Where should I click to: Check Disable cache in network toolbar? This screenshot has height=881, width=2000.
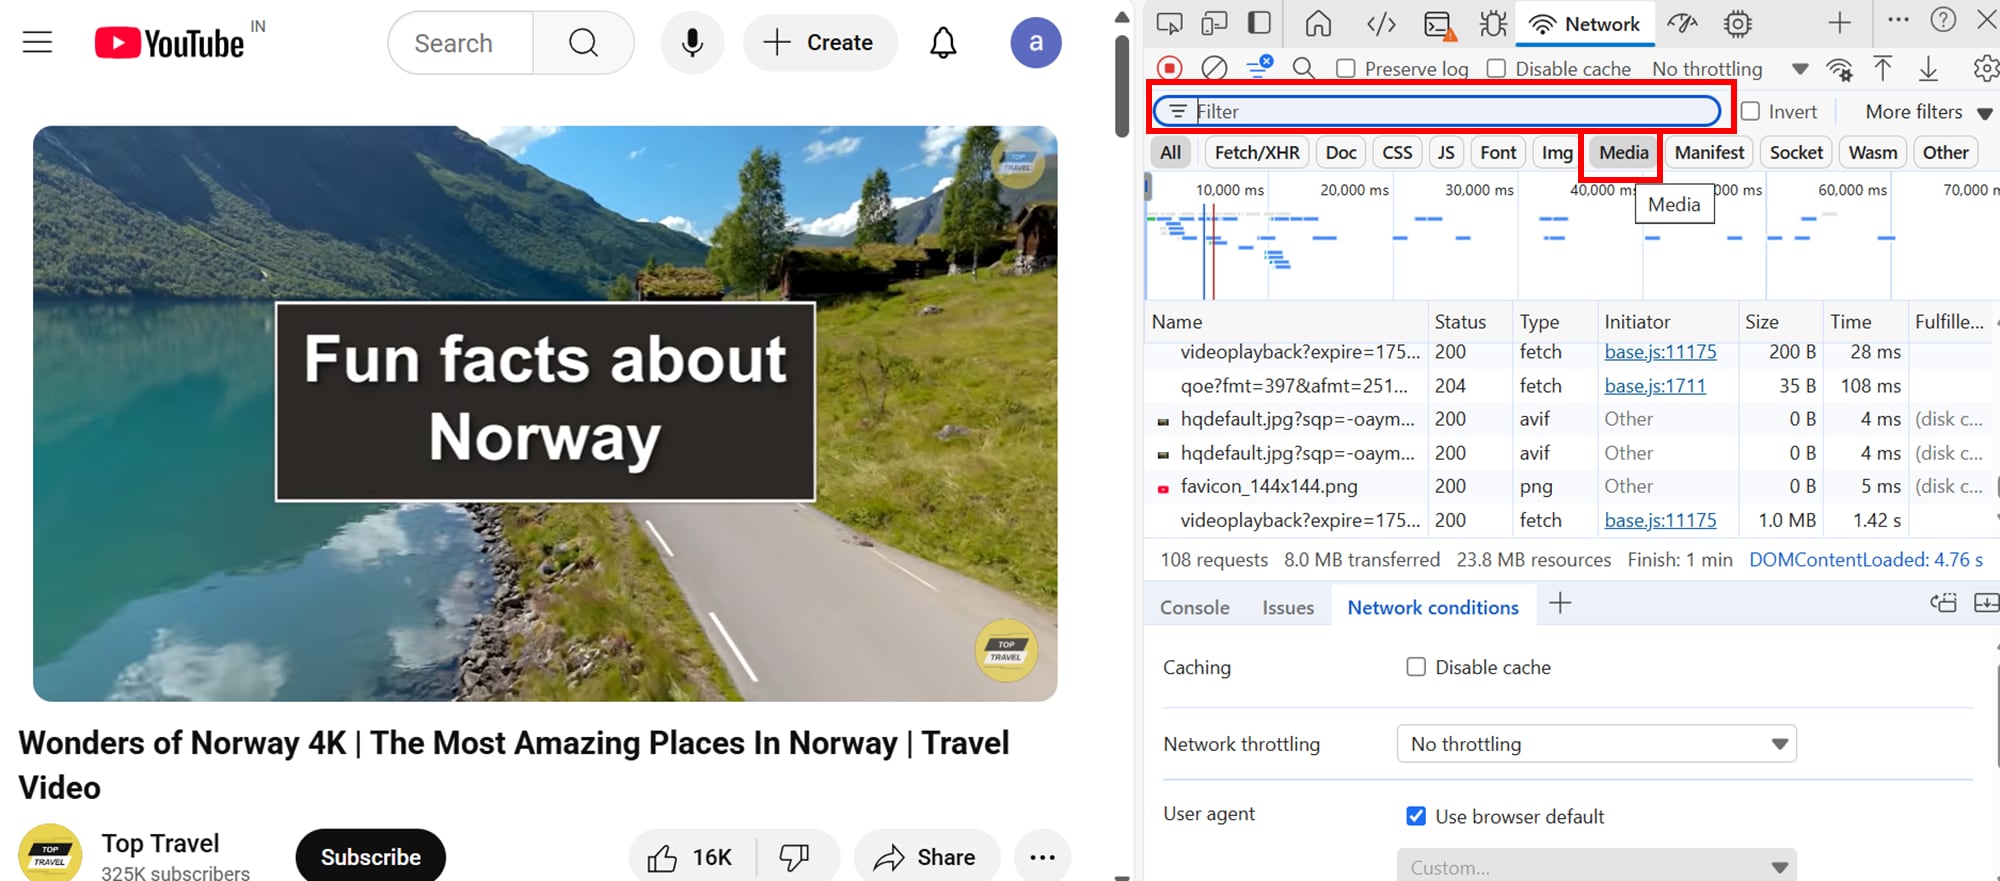pos(1496,68)
